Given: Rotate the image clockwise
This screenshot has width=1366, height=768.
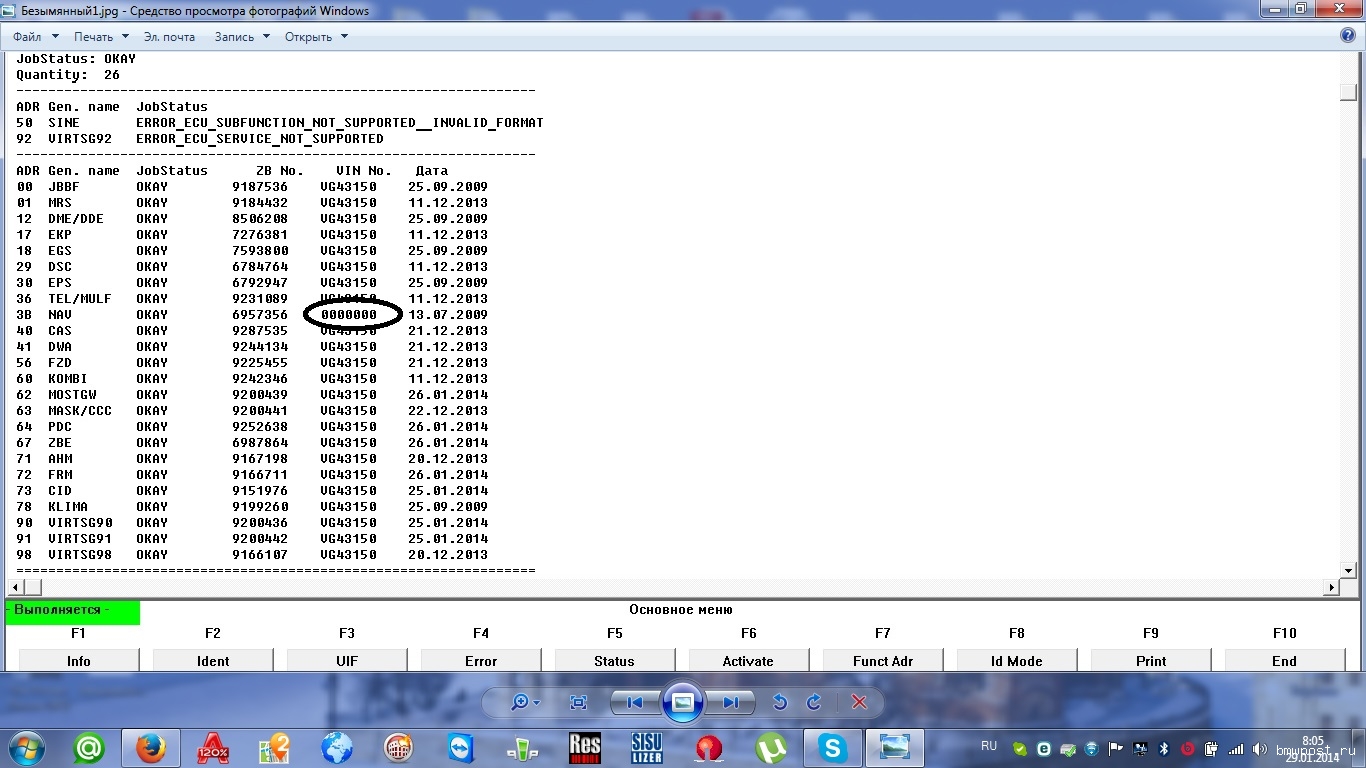Looking at the screenshot, I should [814, 703].
